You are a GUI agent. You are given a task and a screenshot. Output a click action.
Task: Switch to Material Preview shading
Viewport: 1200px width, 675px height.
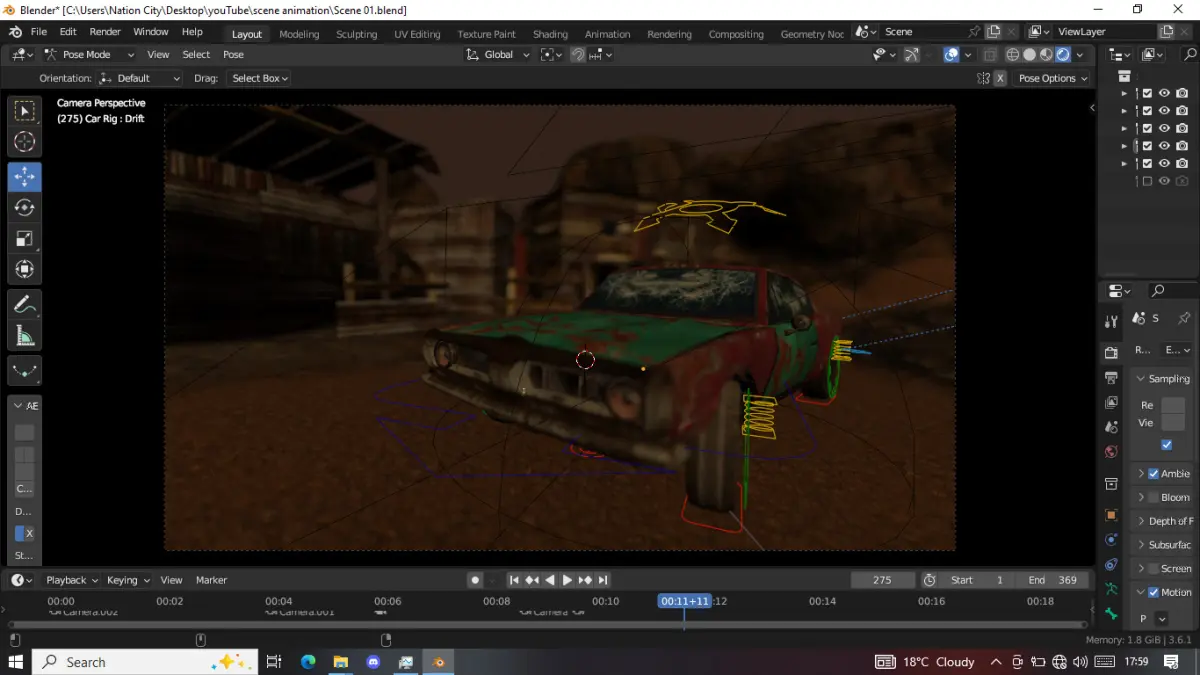pos(1046,55)
